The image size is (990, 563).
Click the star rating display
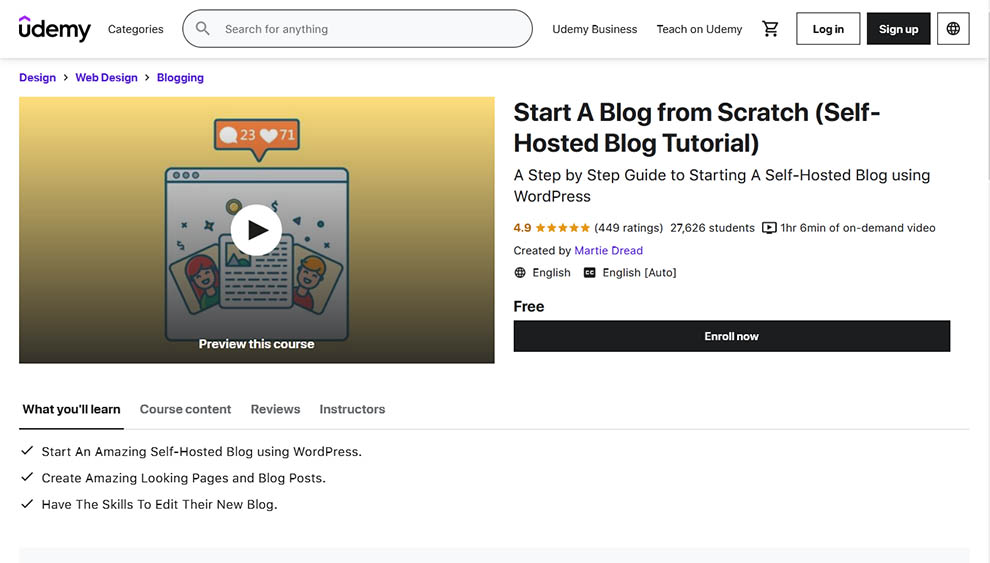[563, 228]
